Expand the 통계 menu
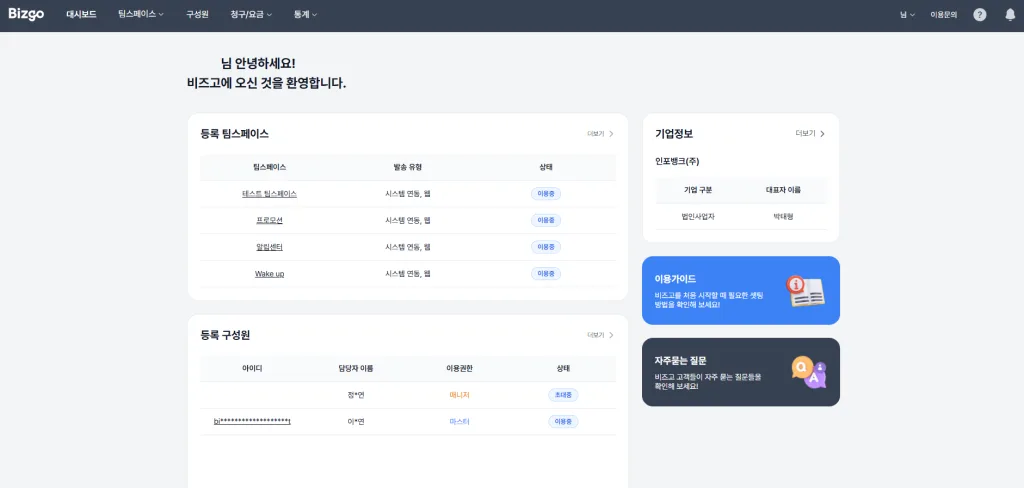This screenshot has height=488, width=1024. click(305, 14)
